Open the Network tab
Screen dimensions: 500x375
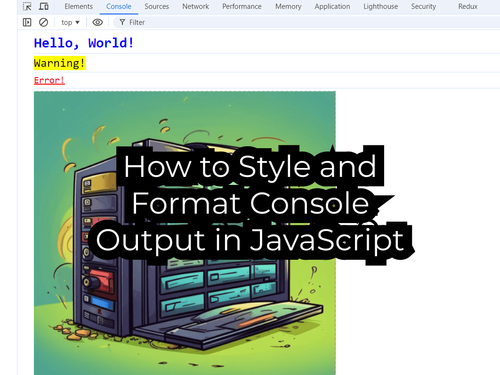click(196, 6)
